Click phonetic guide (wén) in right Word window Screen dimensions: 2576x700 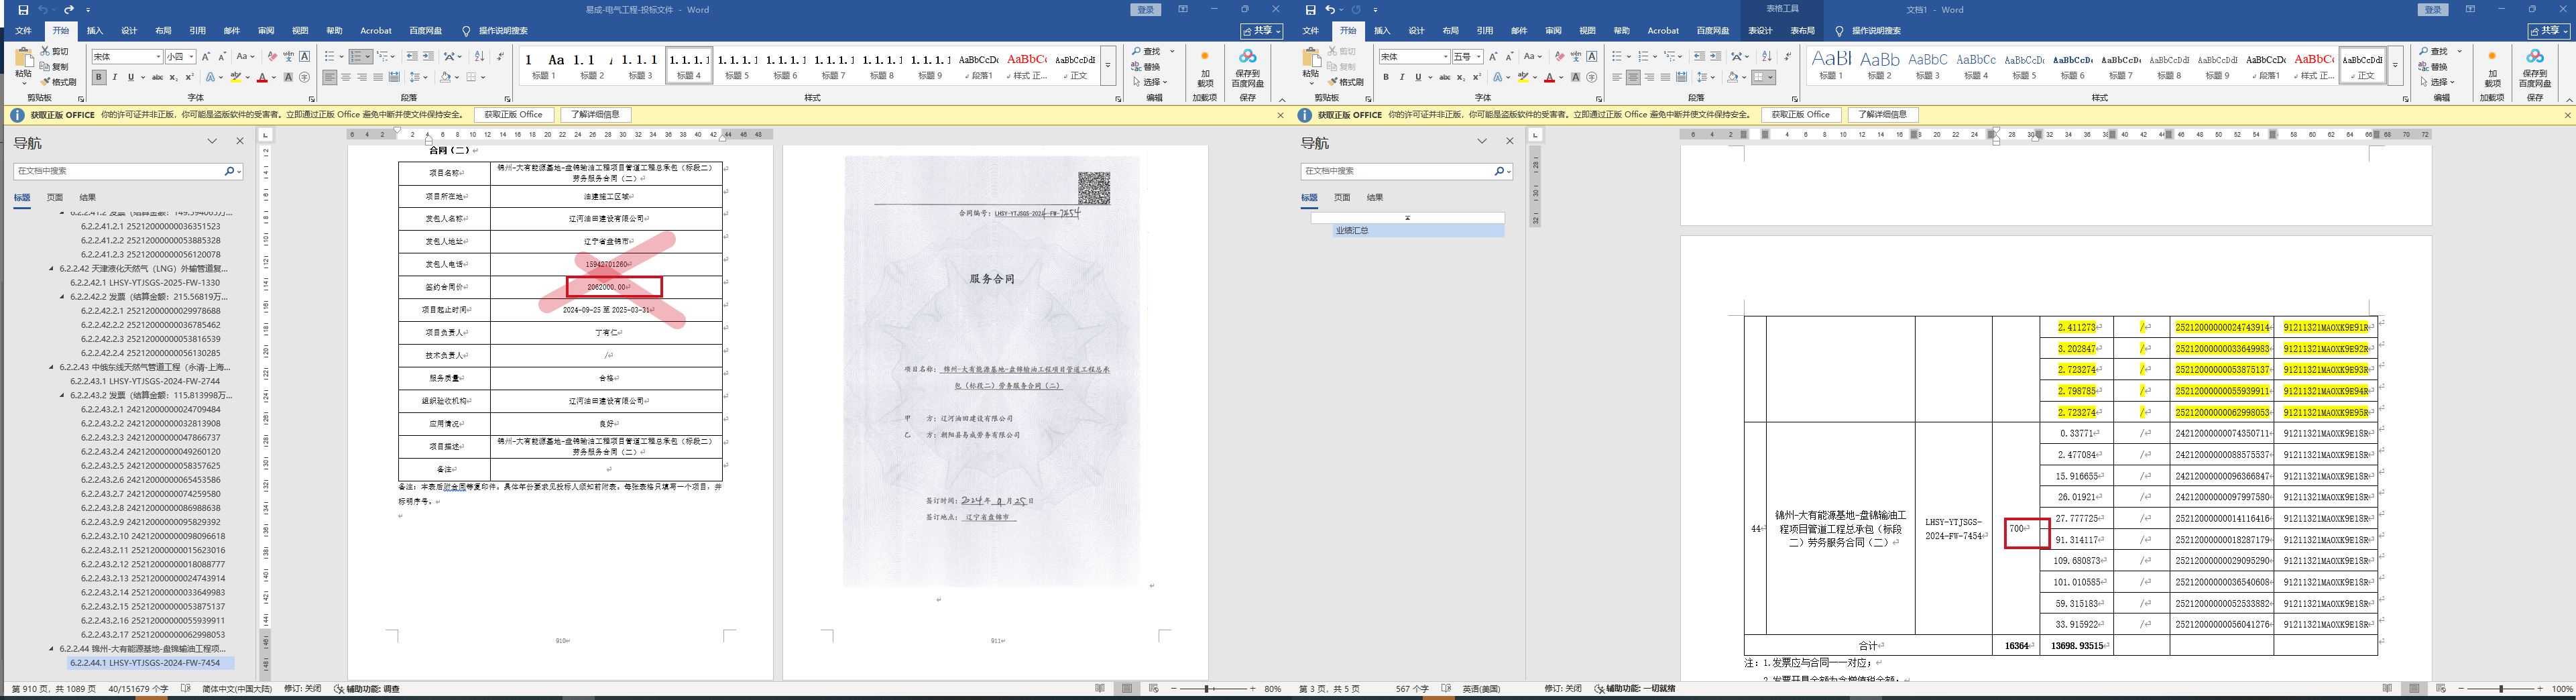coord(1576,57)
